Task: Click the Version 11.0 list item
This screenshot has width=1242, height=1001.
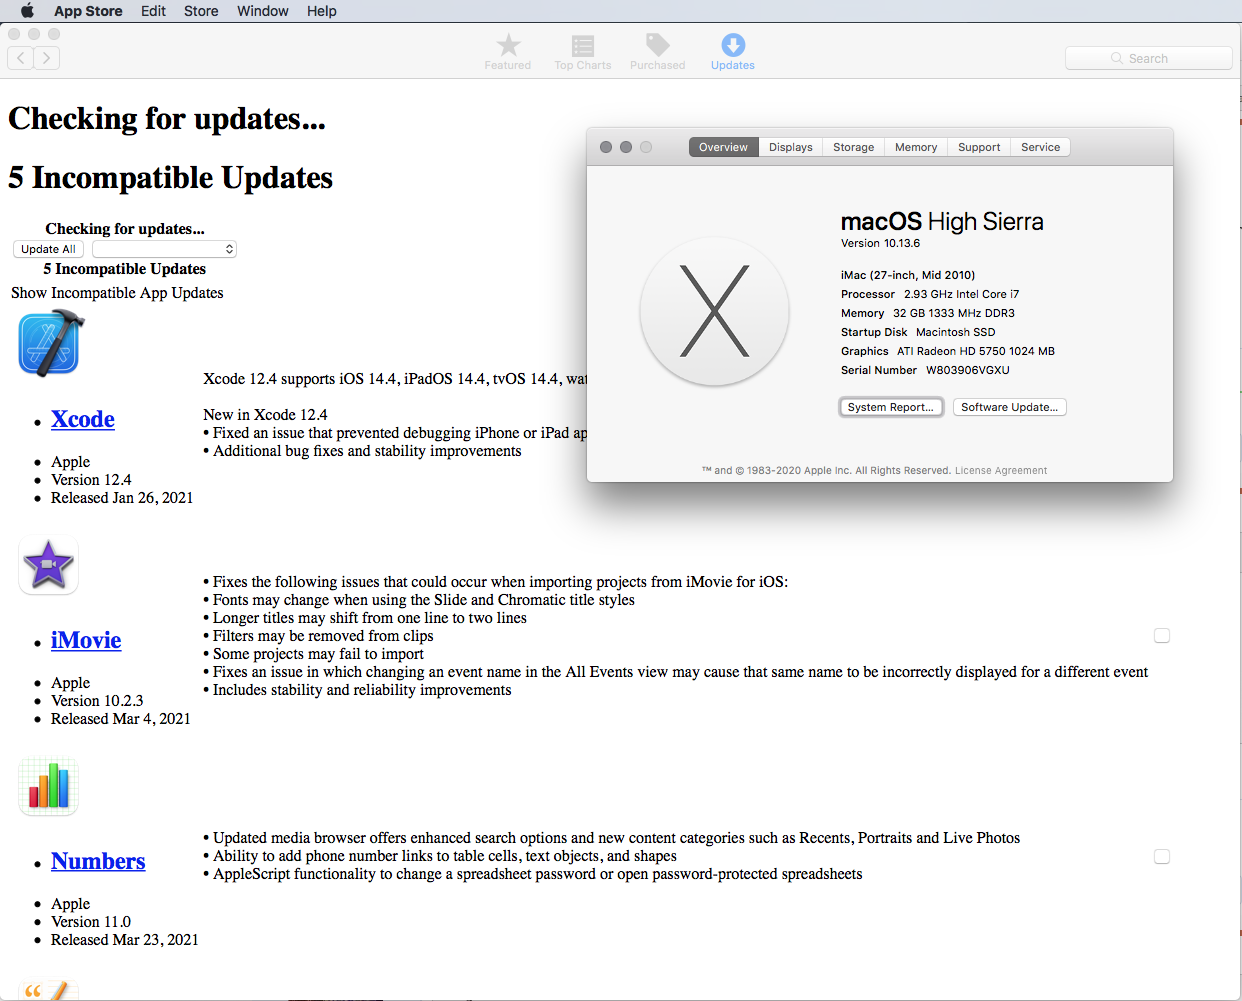Action: pos(91,922)
